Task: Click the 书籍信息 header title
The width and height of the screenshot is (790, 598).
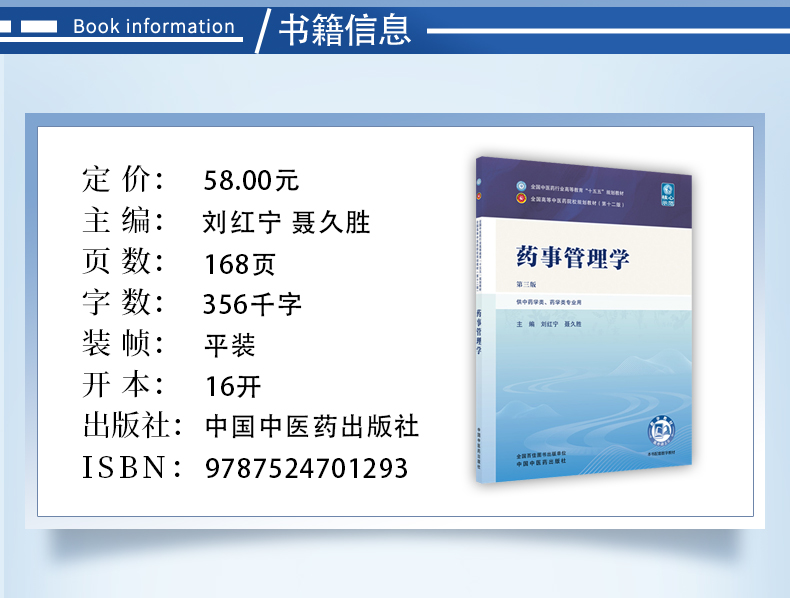Action: tap(345, 30)
